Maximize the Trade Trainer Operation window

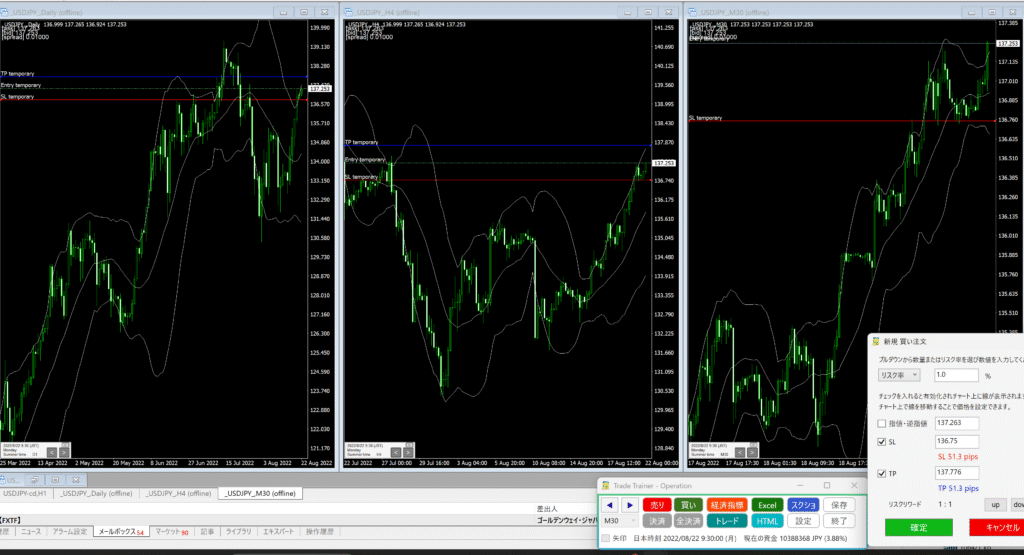(x=827, y=485)
